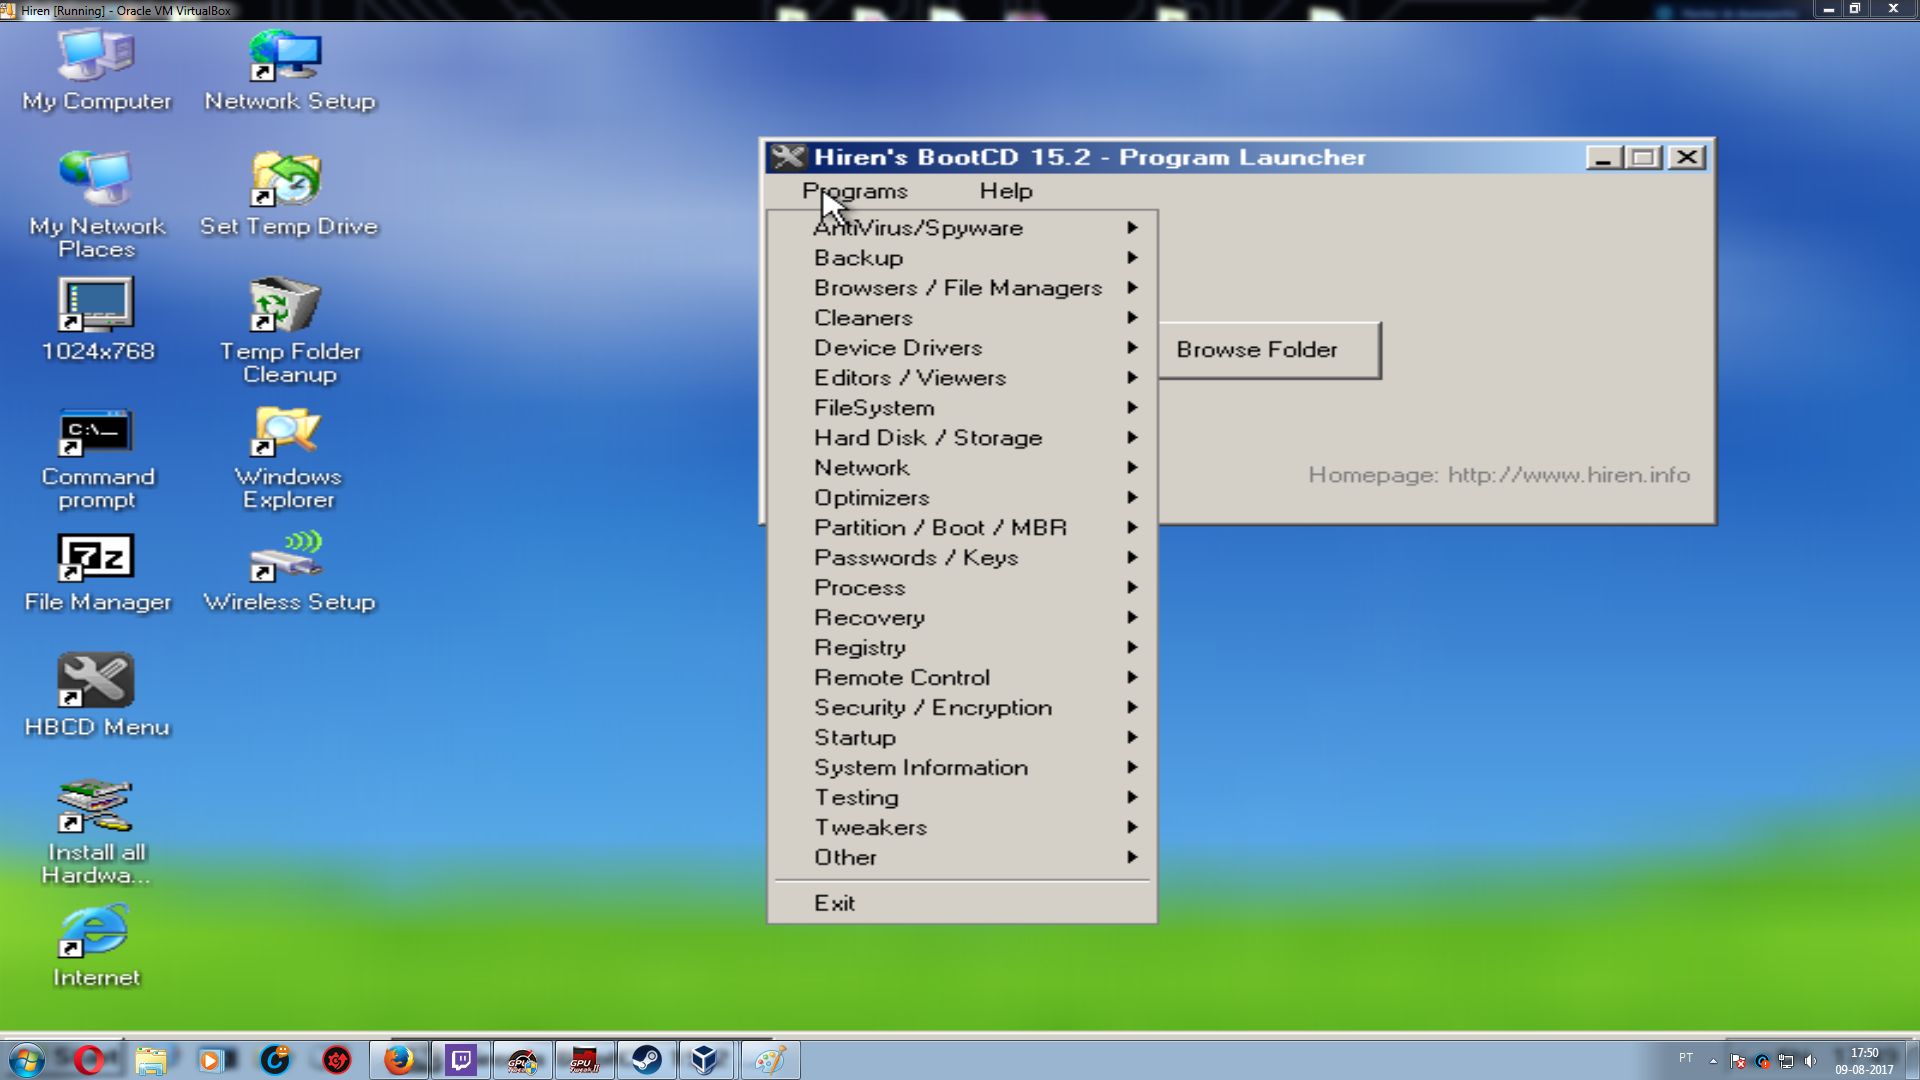Open Steam from the taskbar
Image resolution: width=1920 pixels, height=1080 pixels.
coord(646,1060)
